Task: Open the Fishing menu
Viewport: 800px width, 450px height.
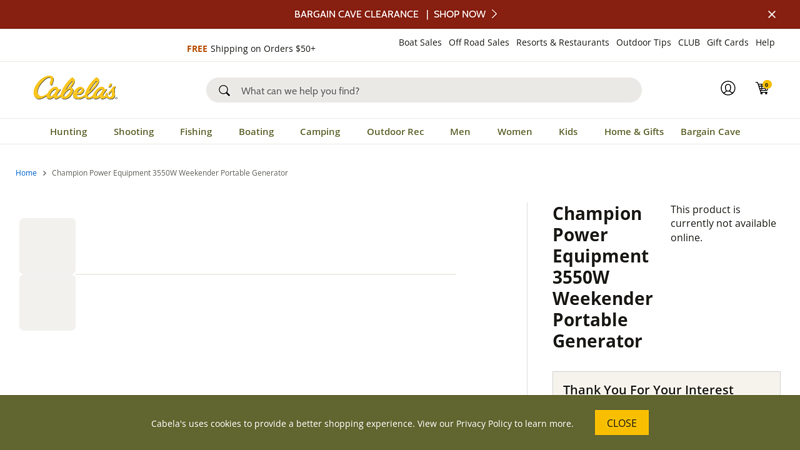Action: pos(196,132)
